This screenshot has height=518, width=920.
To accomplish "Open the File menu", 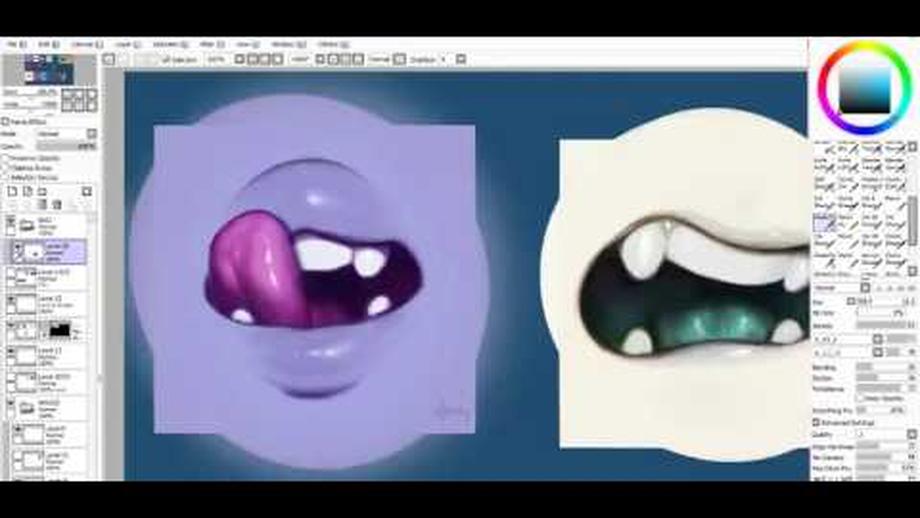I will click(16, 44).
